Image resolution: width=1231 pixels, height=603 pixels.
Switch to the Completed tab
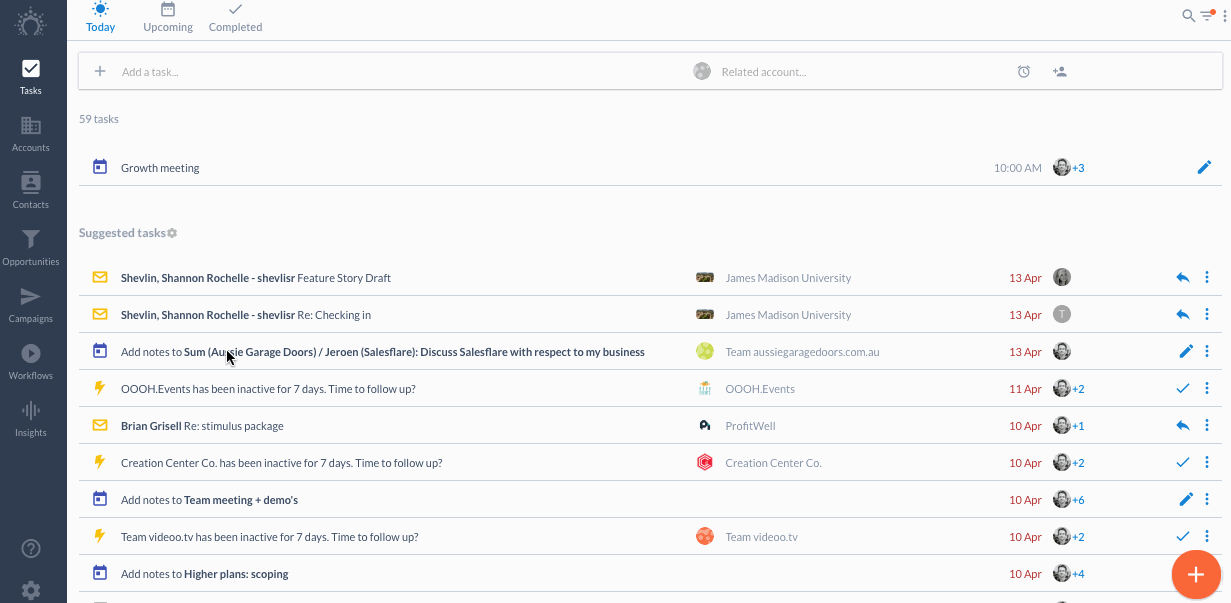[x=235, y=18]
